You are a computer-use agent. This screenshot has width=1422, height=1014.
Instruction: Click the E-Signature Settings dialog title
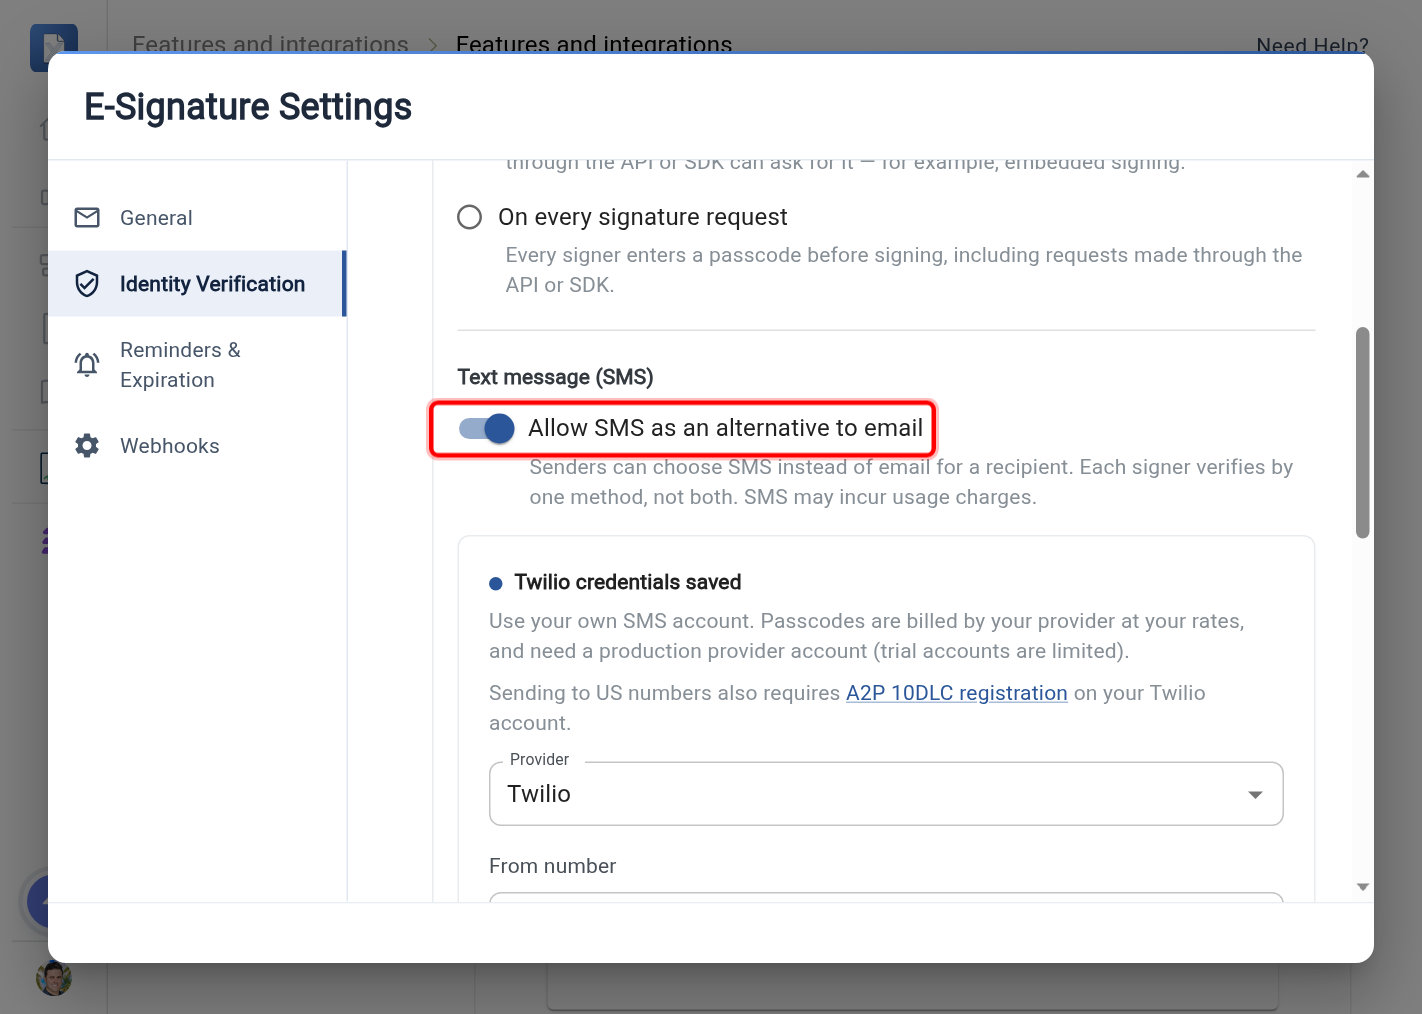click(x=248, y=107)
